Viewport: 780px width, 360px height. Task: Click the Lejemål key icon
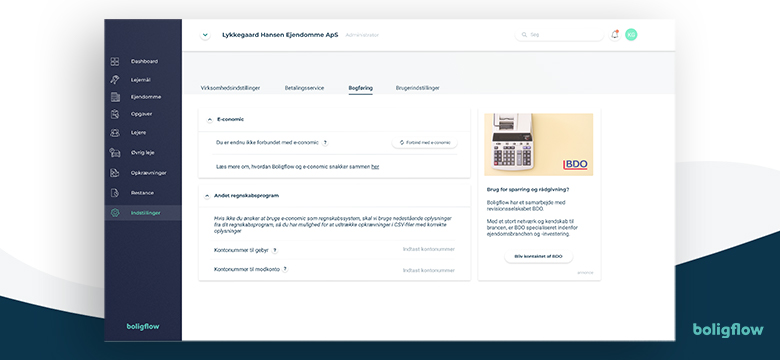tap(115, 80)
